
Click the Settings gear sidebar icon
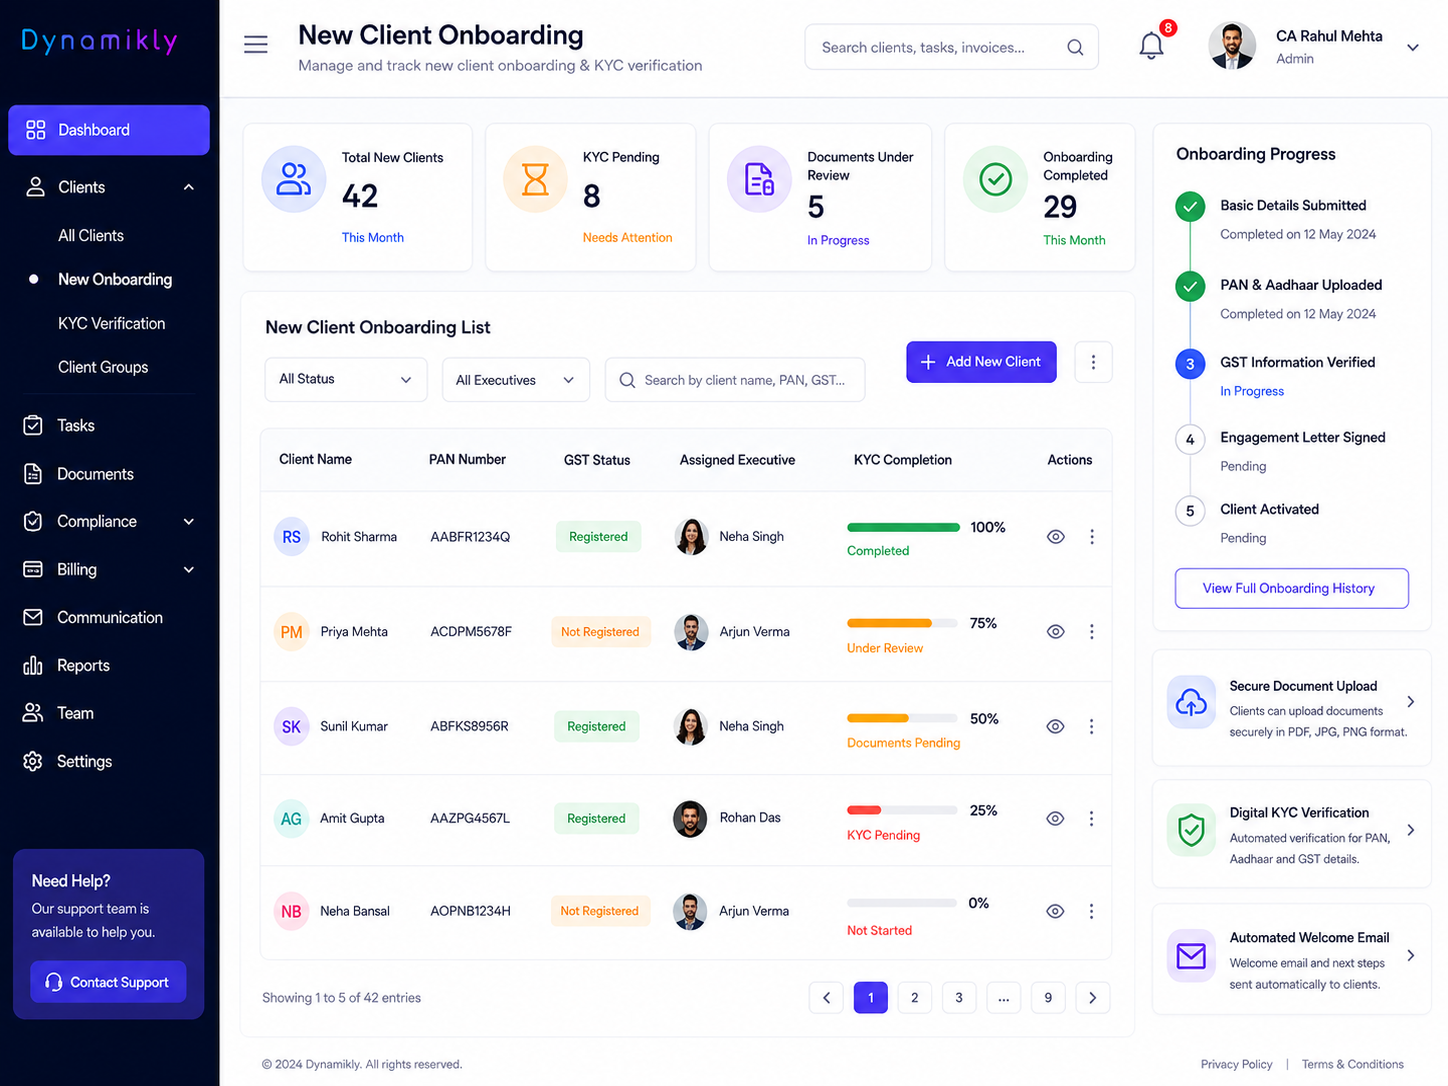coord(33,762)
